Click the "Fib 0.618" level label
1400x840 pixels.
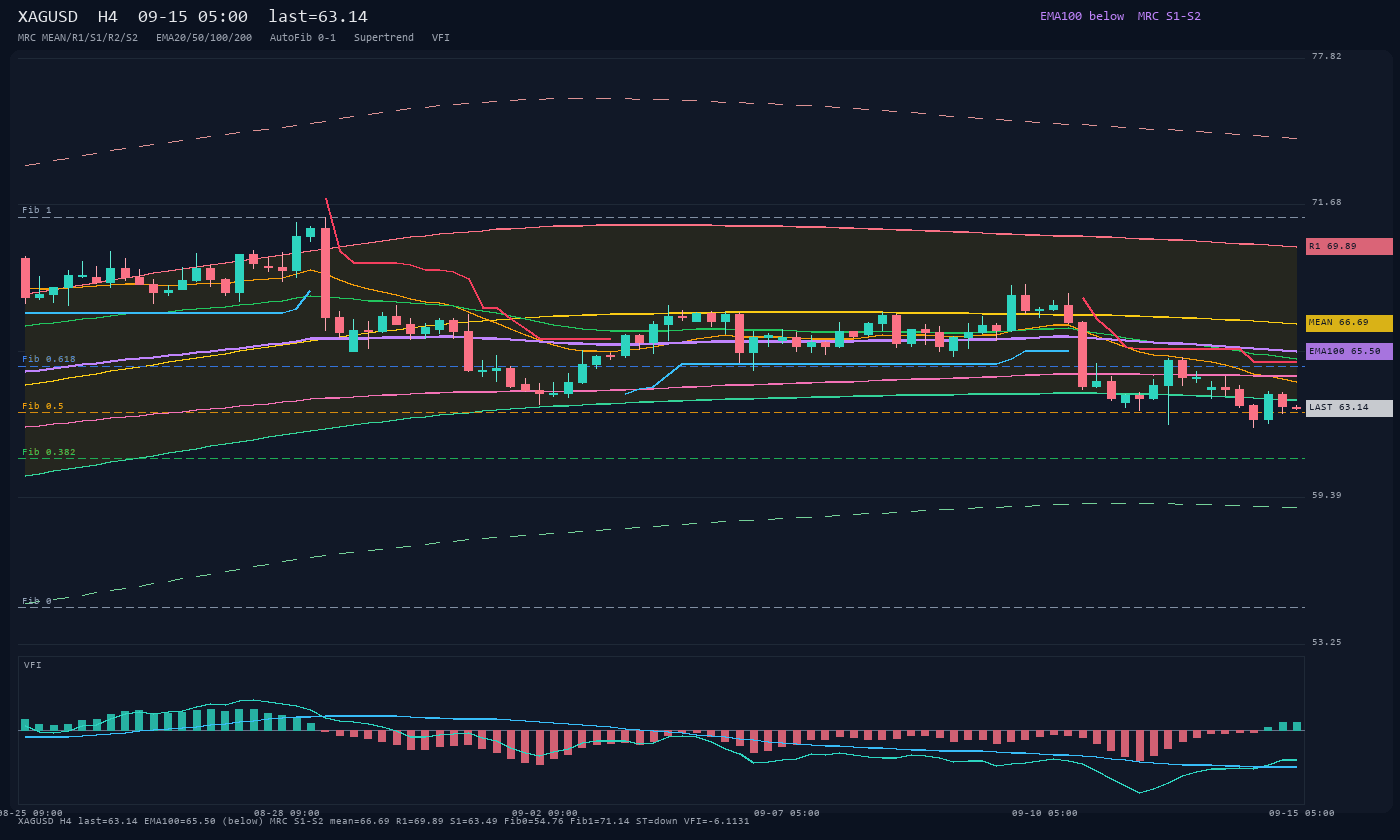click(49, 359)
